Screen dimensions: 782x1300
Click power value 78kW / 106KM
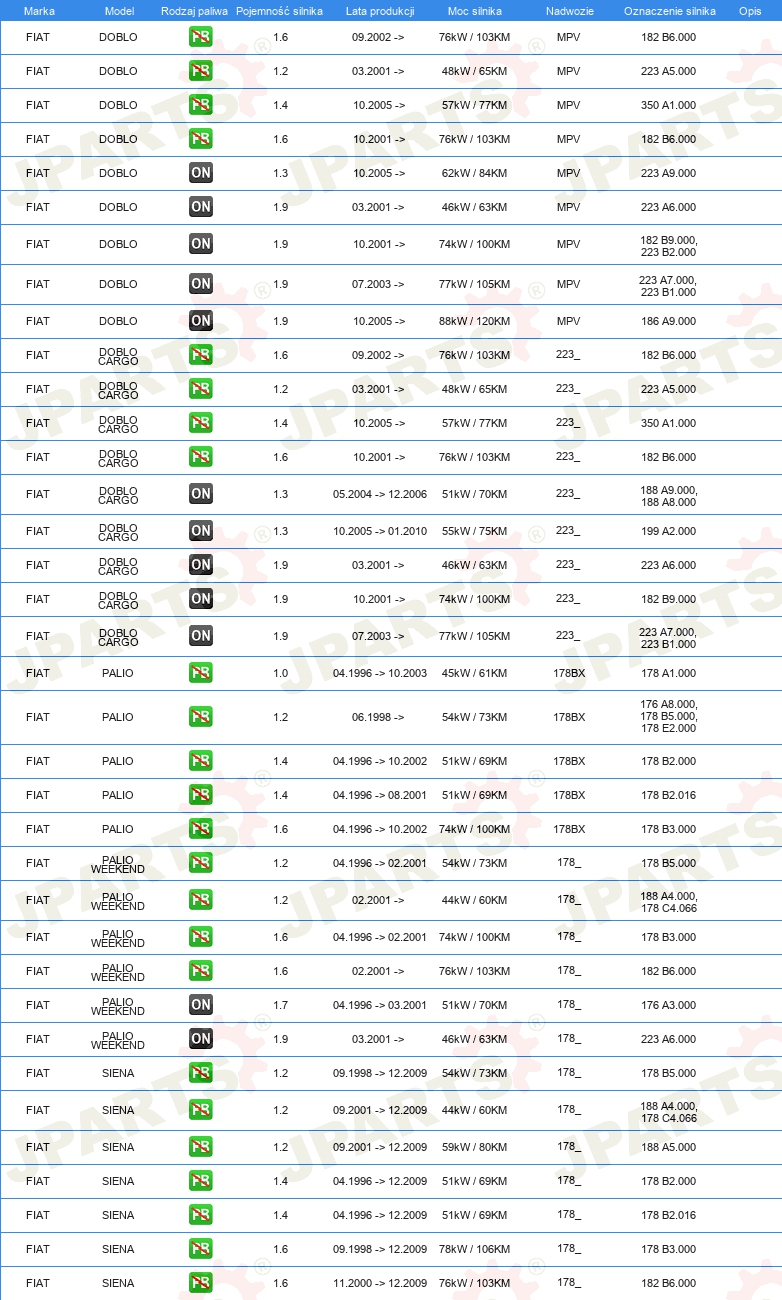[474, 1249]
